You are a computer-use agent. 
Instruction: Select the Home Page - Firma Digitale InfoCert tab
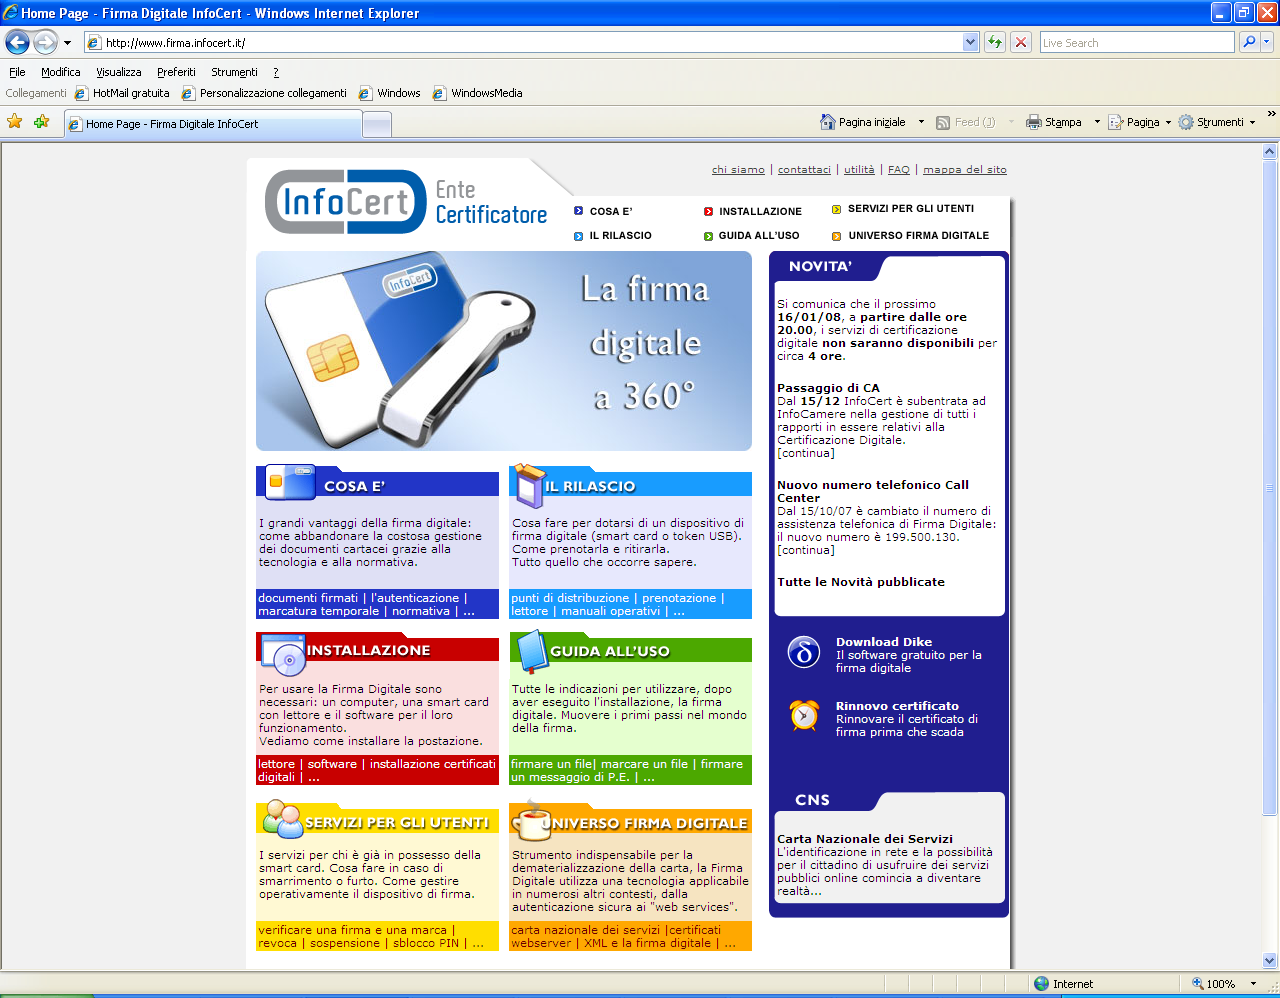(x=212, y=124)
